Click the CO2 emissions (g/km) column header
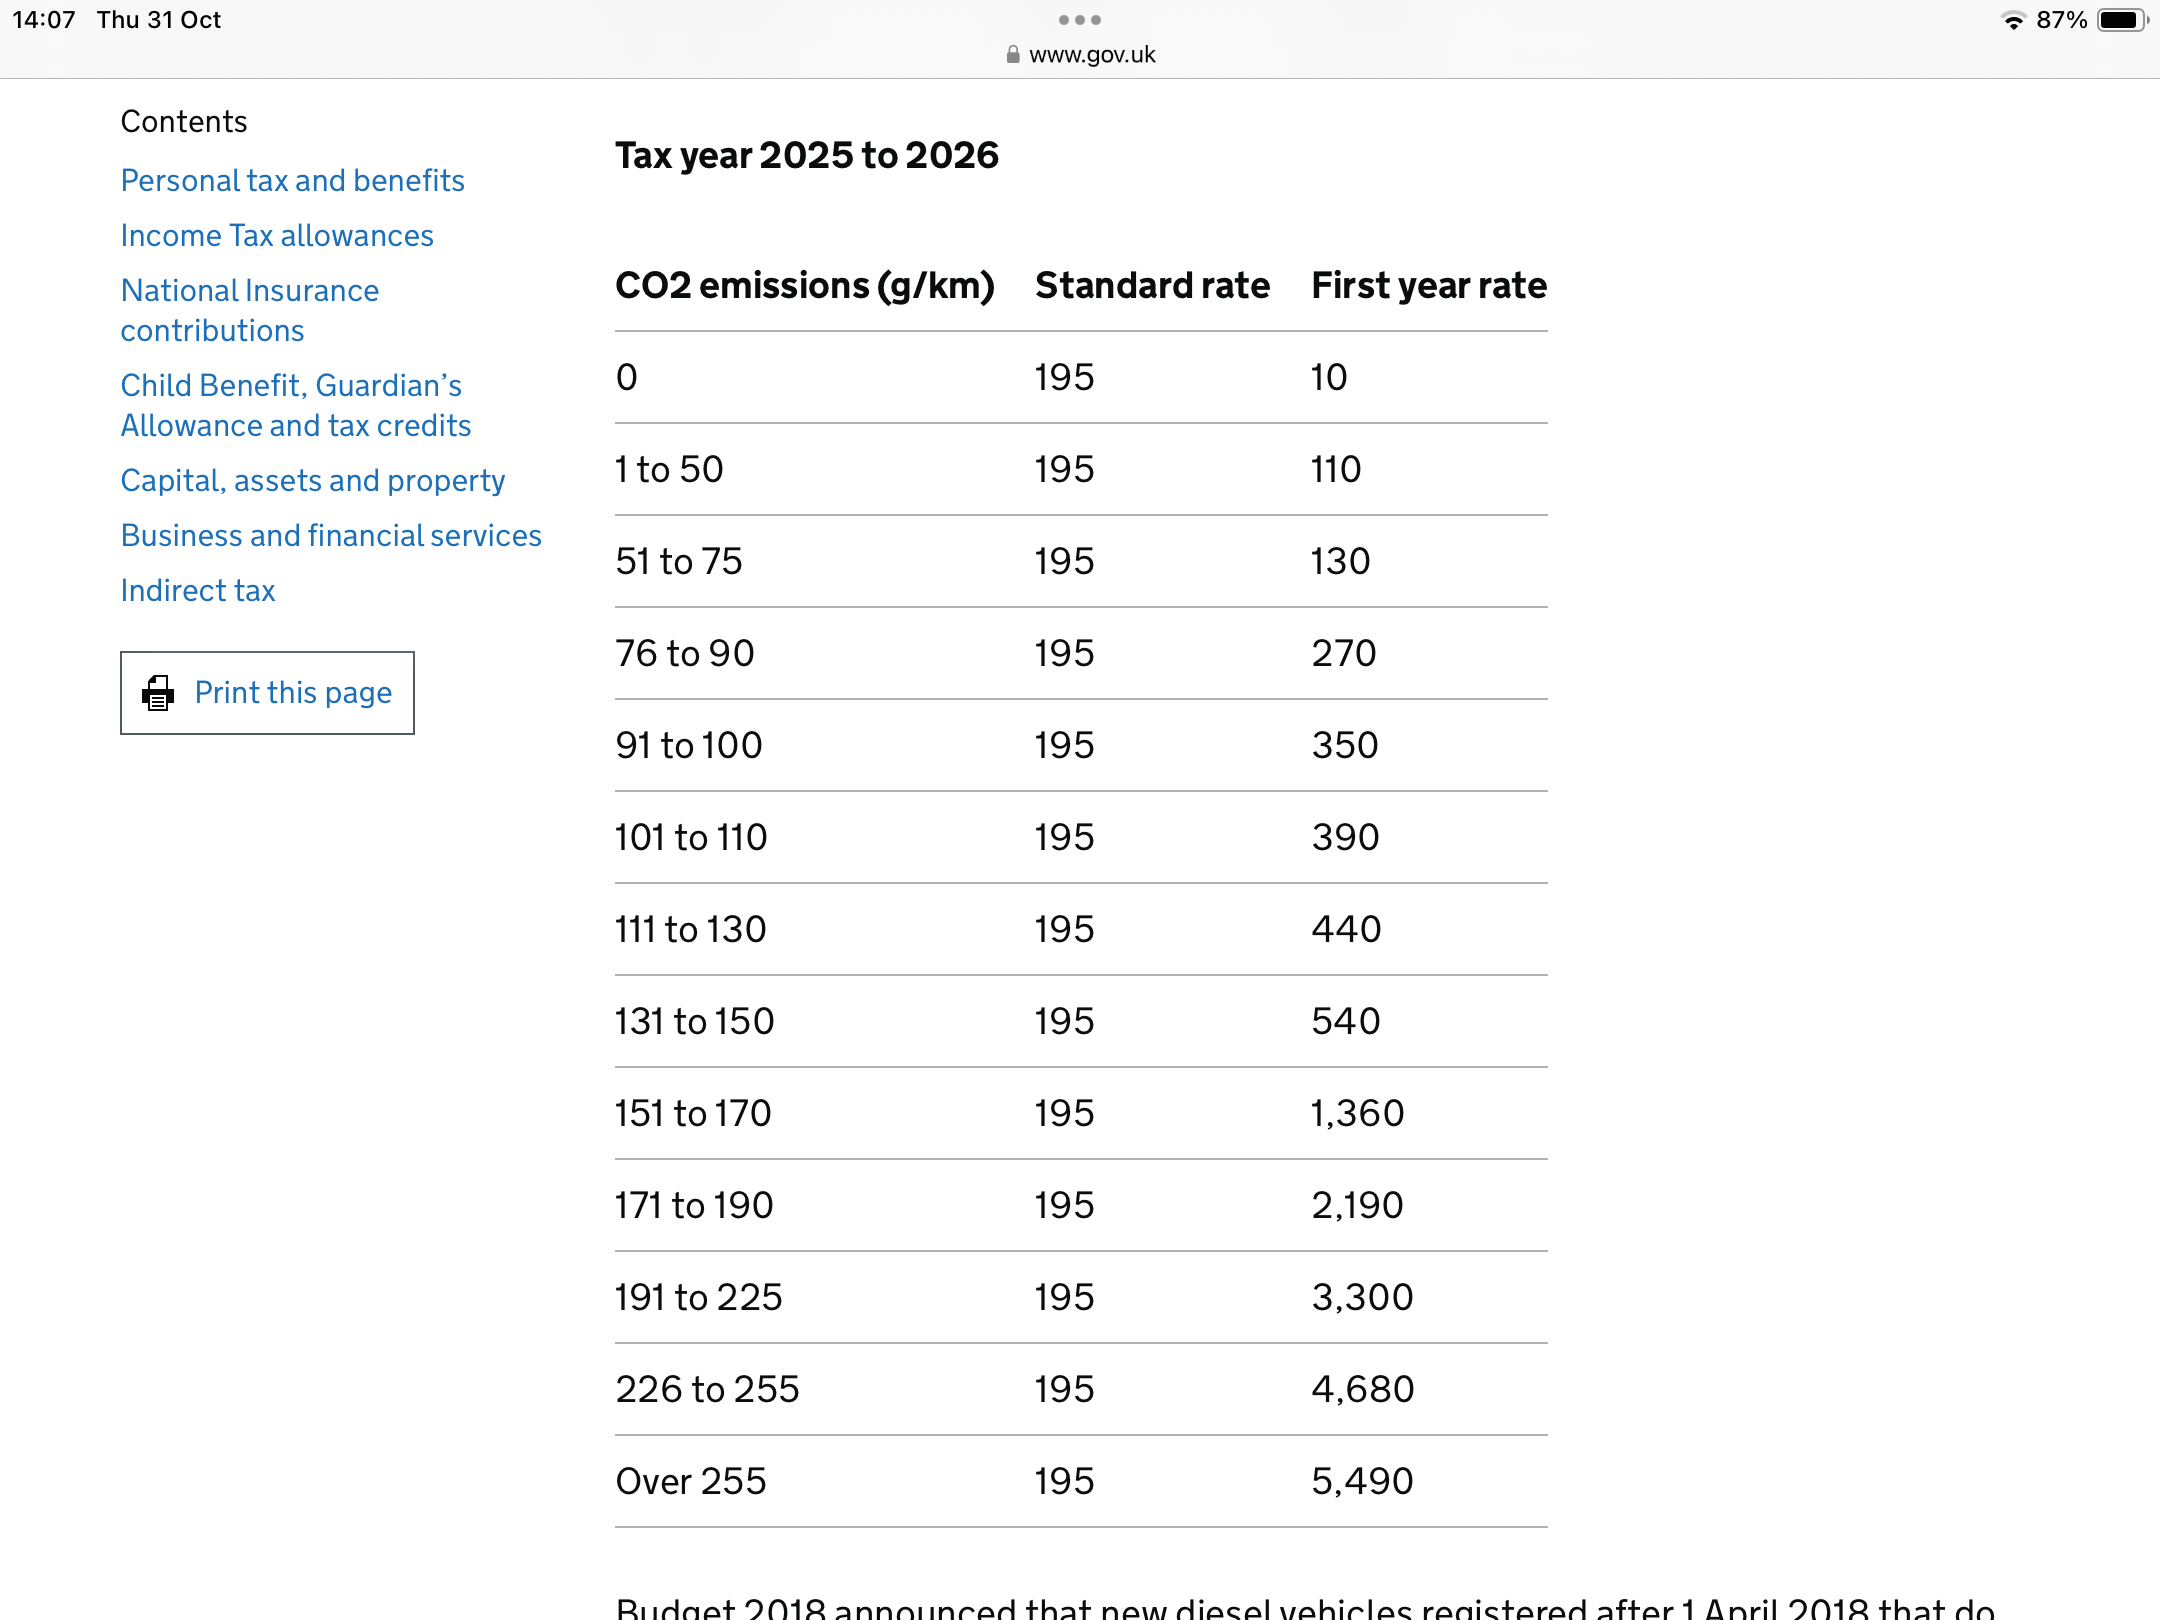 [805, 286]
